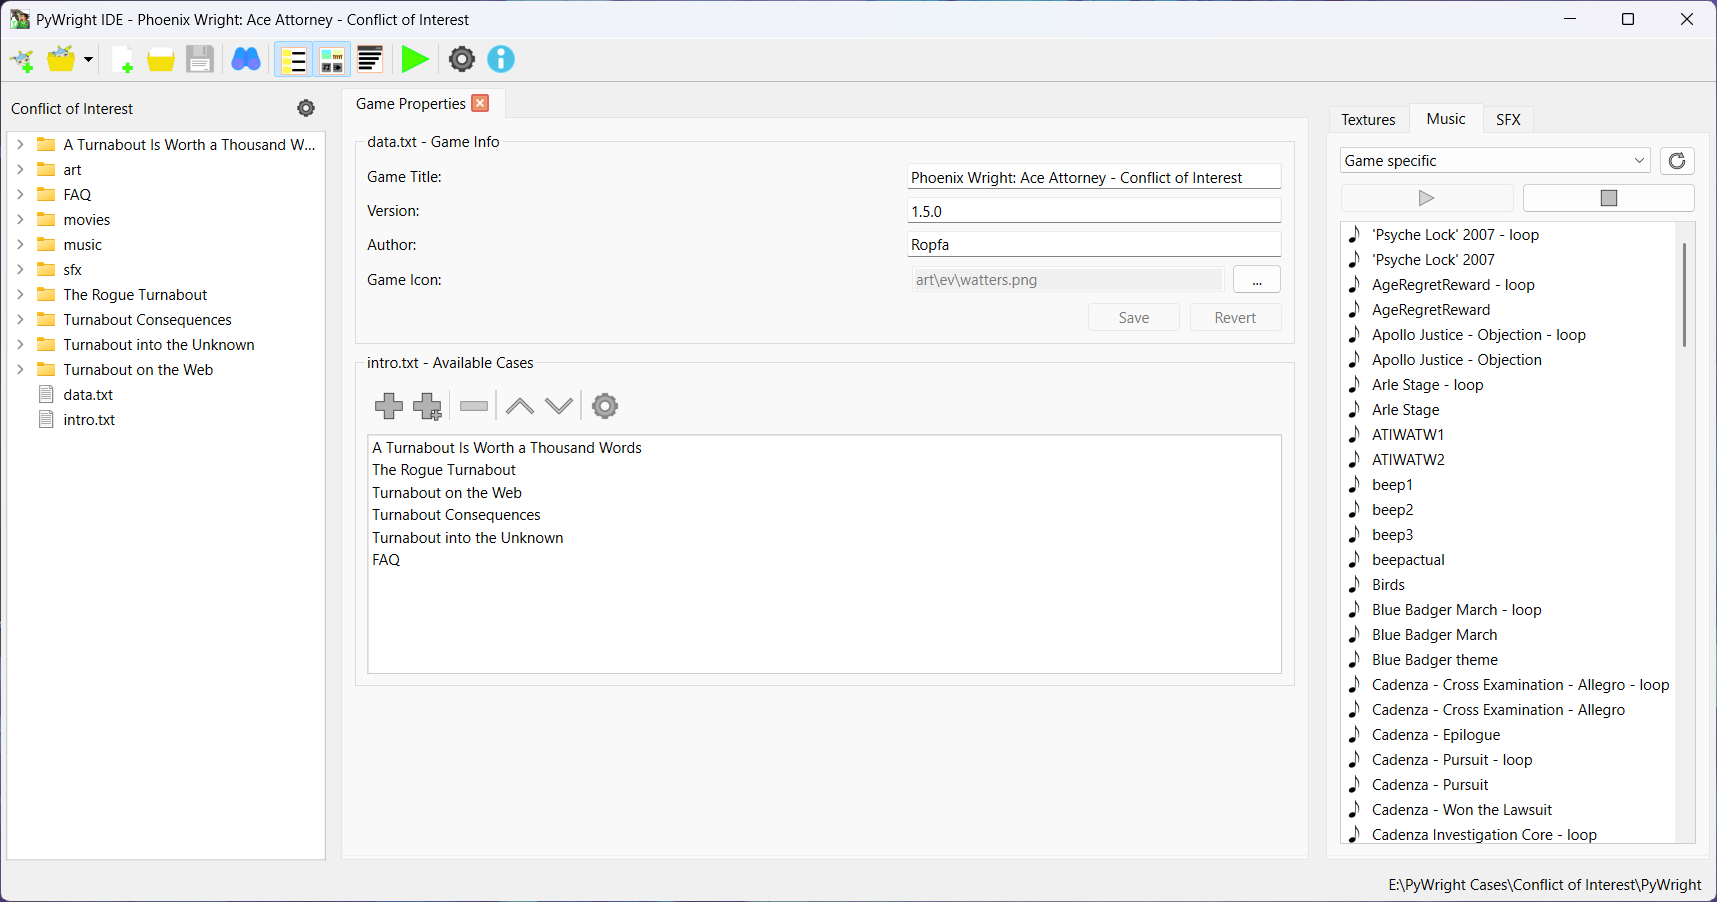Click the Conflict of Interest panel gear
The width and height of the screenshot is (1717, 902).
coord(306,108)
